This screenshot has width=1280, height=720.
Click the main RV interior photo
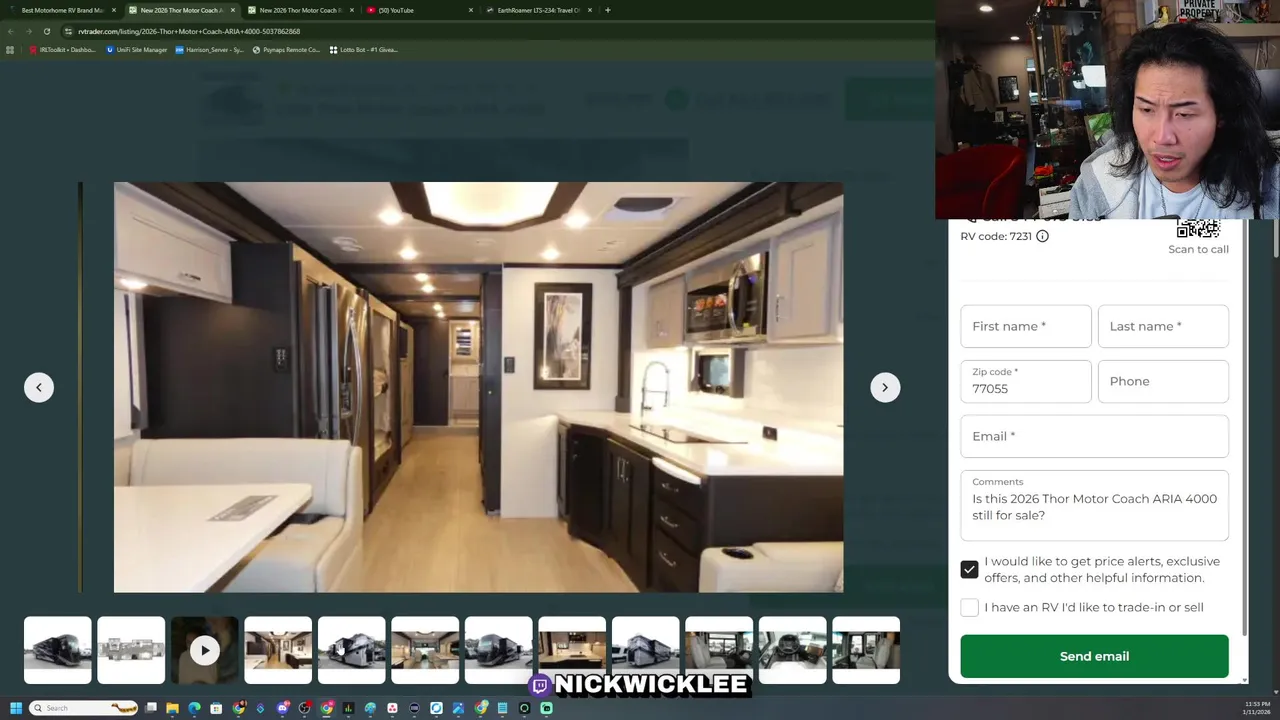coord(478,387)
